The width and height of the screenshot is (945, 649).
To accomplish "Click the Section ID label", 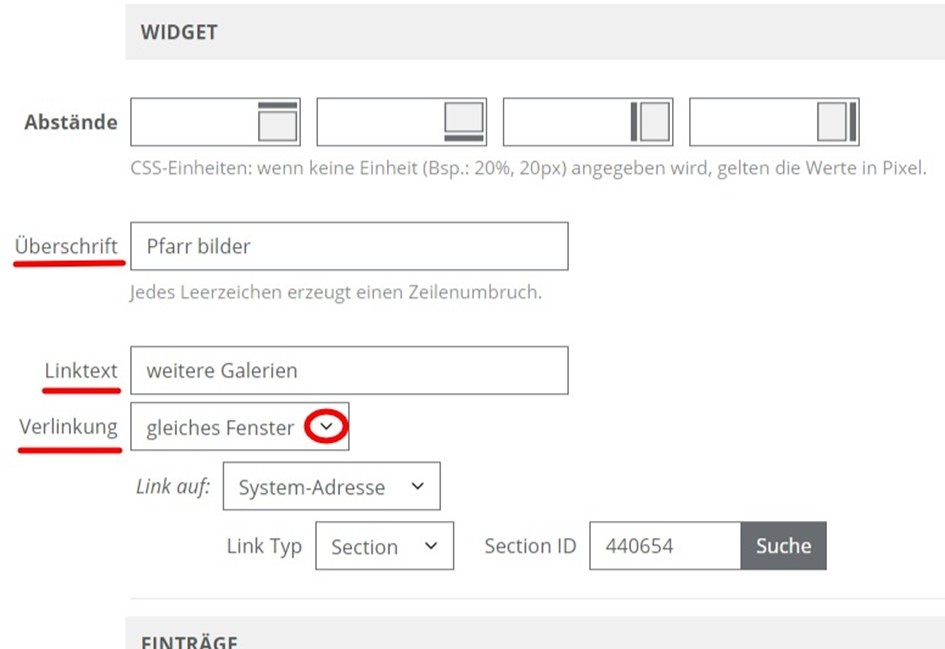I will click(x=530, y=545).
